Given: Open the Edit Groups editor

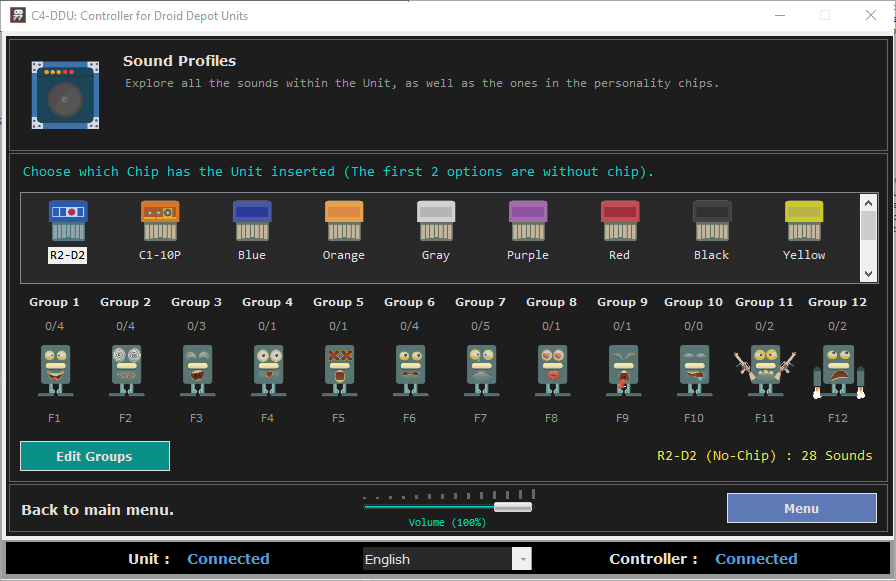Looking at the screenshot, I should coord(95,456).
